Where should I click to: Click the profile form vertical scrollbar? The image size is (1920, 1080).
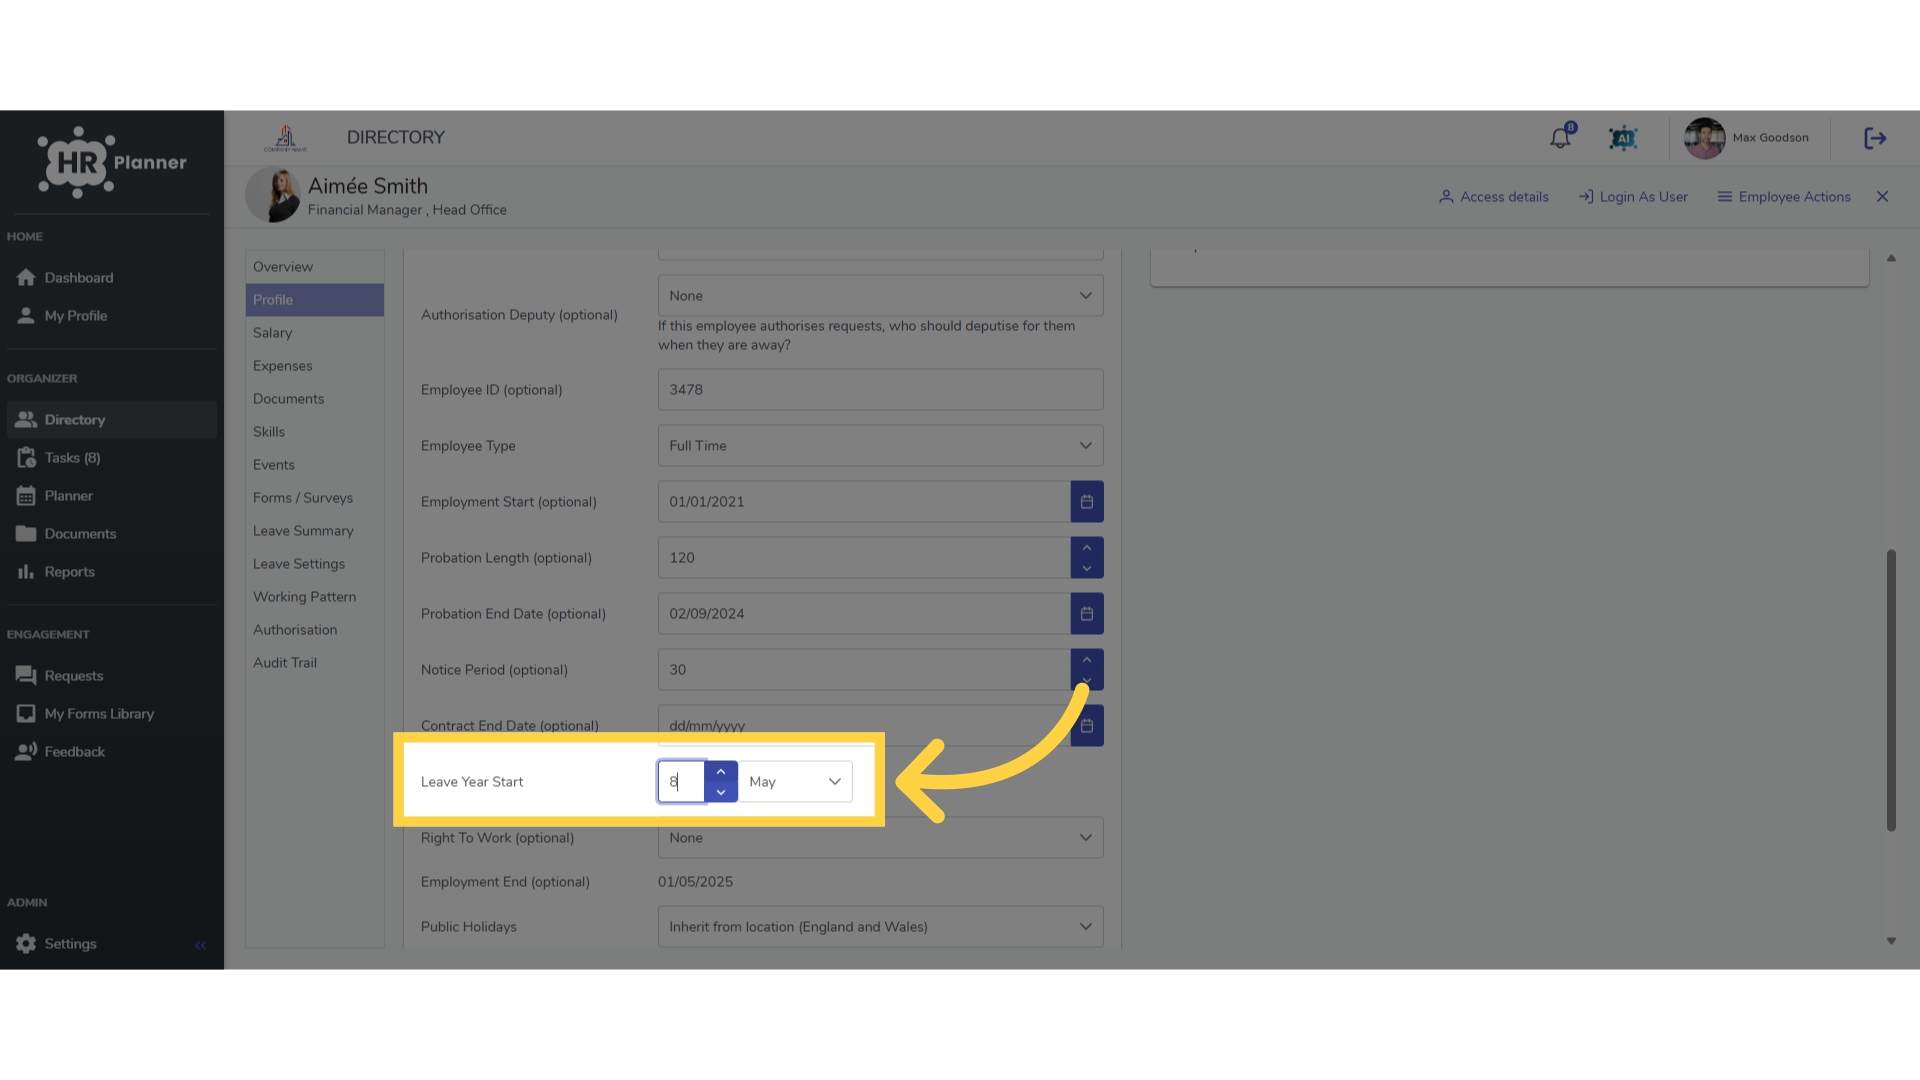click(x=1891, y=690)
